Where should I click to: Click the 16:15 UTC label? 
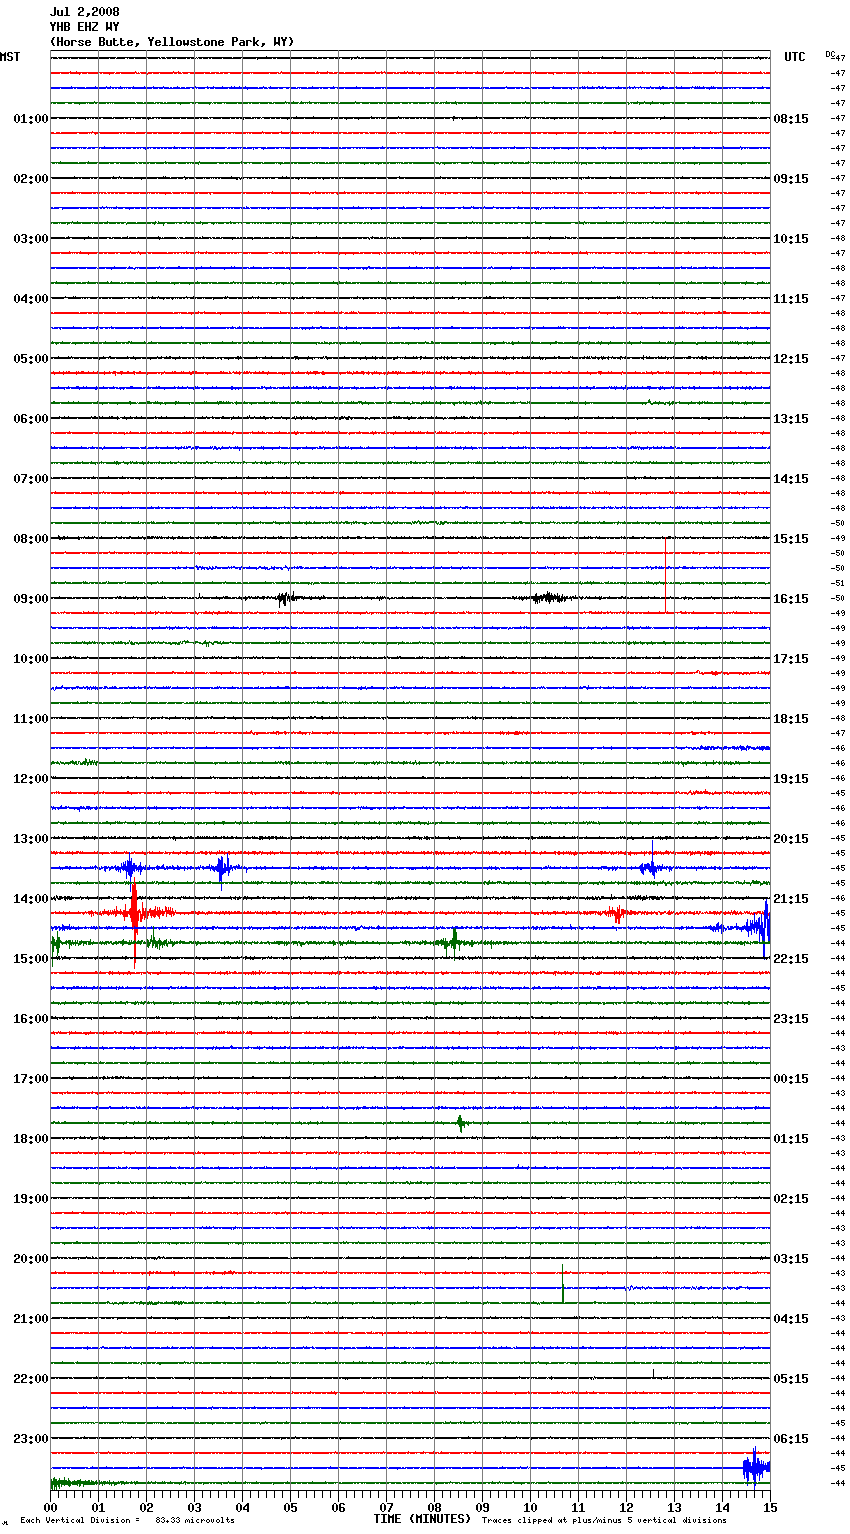click(x=791, y=599)
